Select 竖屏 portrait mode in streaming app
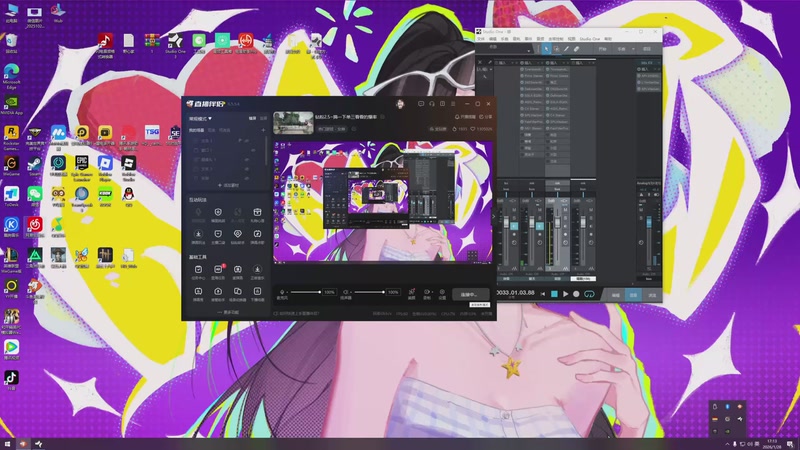Viewport: 800px width, 450px height. (x=263, y=118)
